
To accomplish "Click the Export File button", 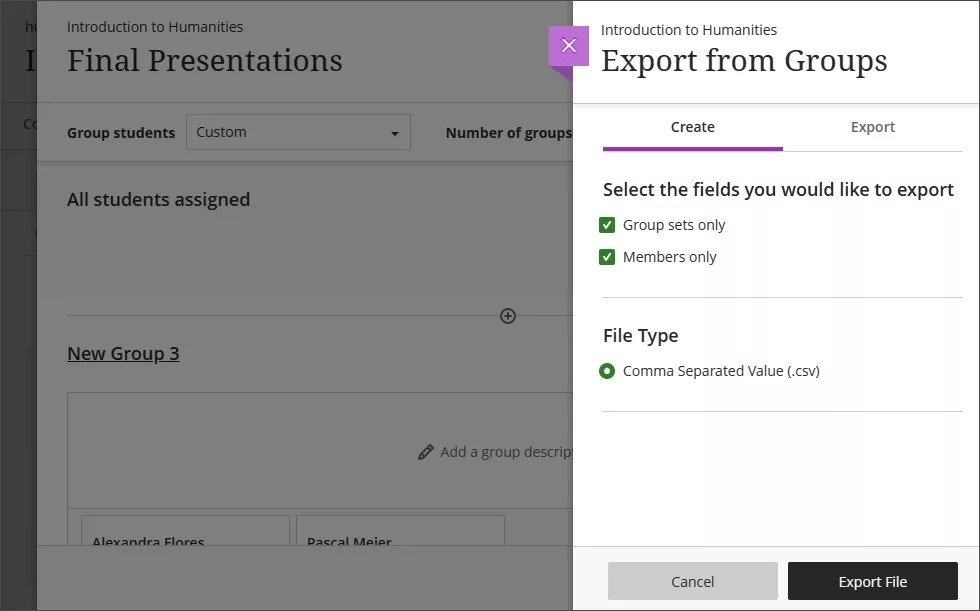I will pos(872,581).
